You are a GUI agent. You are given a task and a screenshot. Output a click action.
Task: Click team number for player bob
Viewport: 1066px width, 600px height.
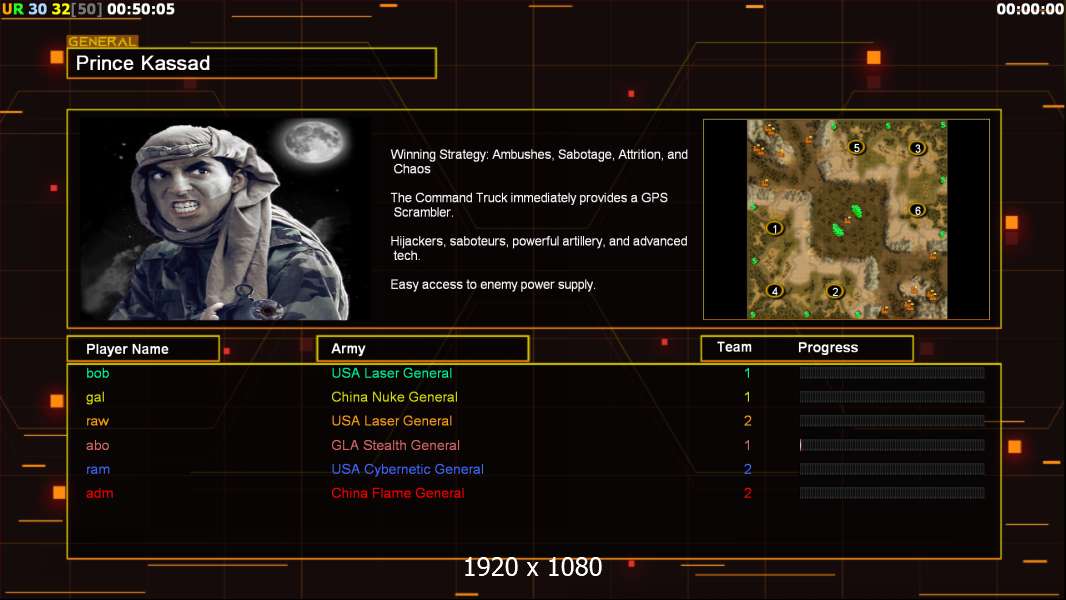[x=747, y=373]
